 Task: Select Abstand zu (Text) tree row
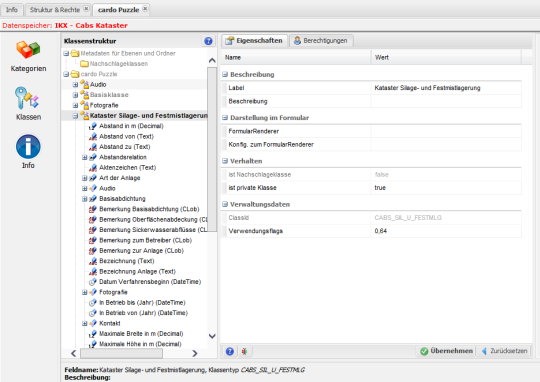coord(125,147)
